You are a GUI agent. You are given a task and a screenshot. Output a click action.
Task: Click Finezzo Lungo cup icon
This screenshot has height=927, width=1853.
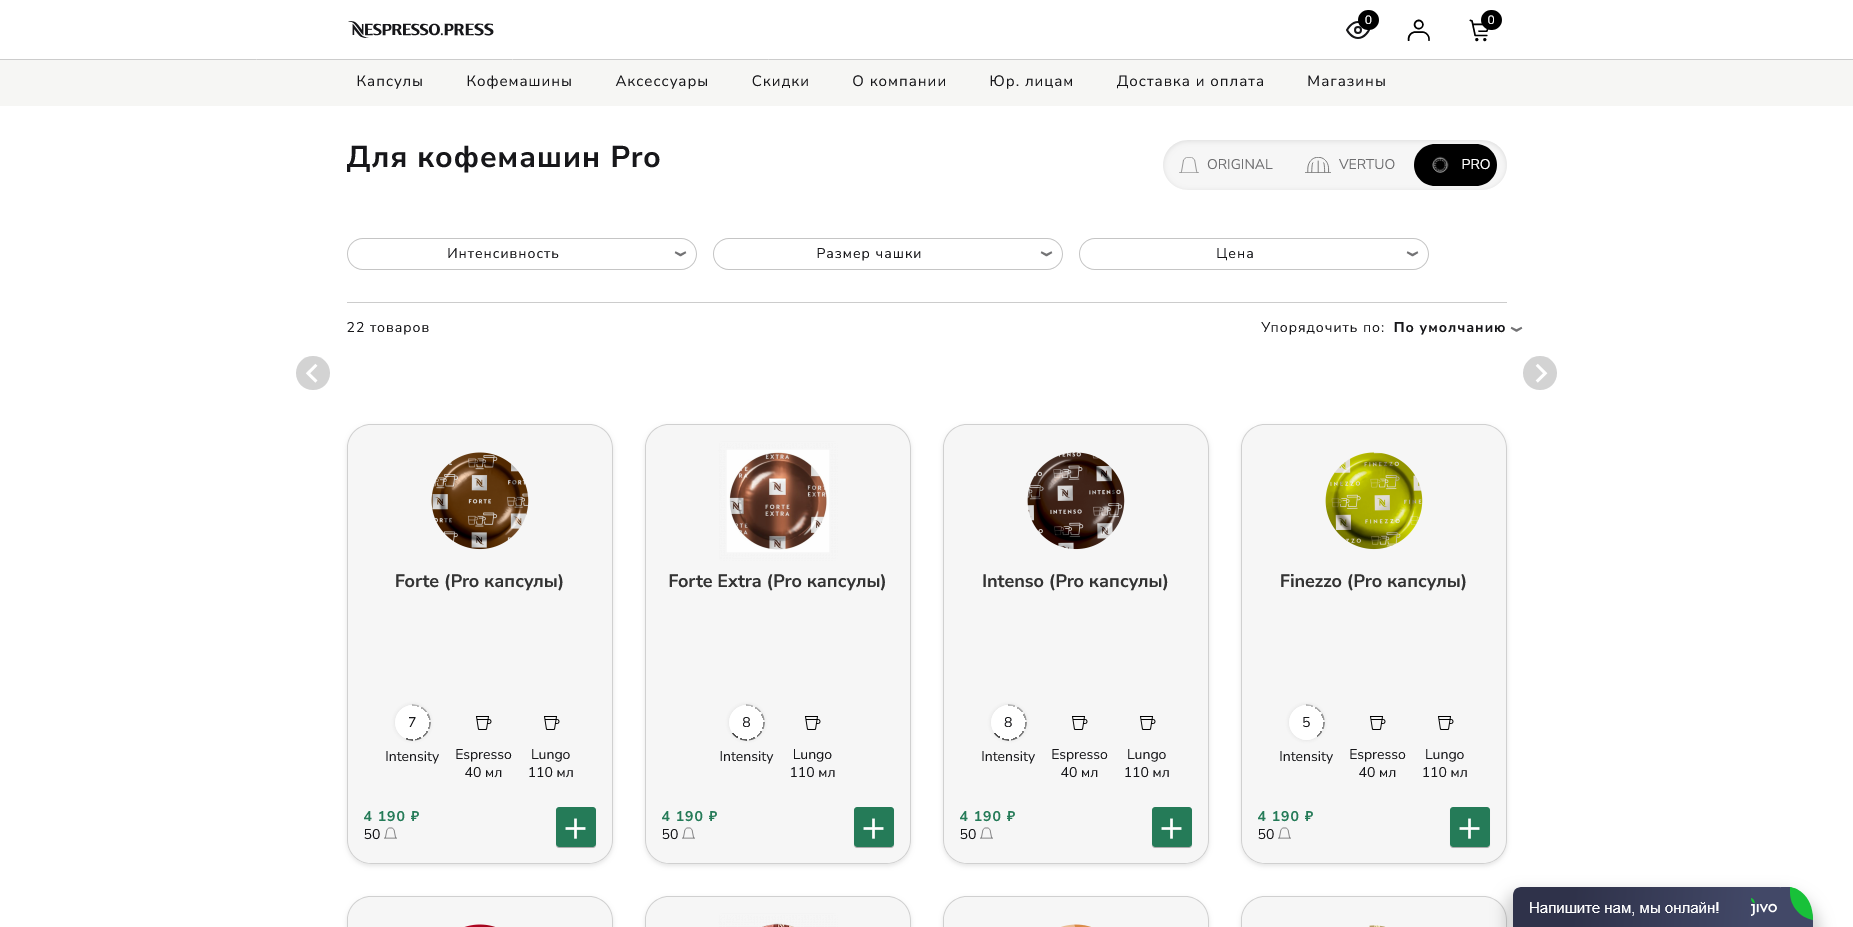tap(1445, 722)
